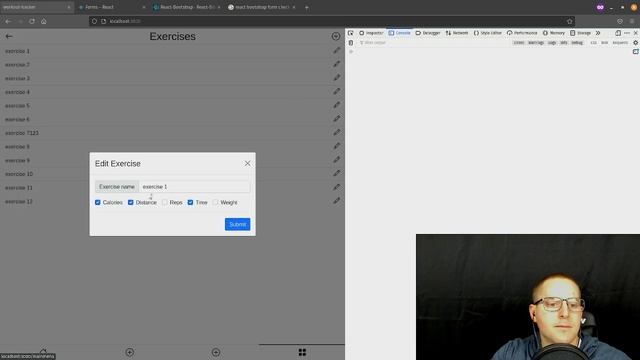Toggle the Errors console filter
Screen dimensions: 640x360
pyautogui.click(x=518, y=43)
